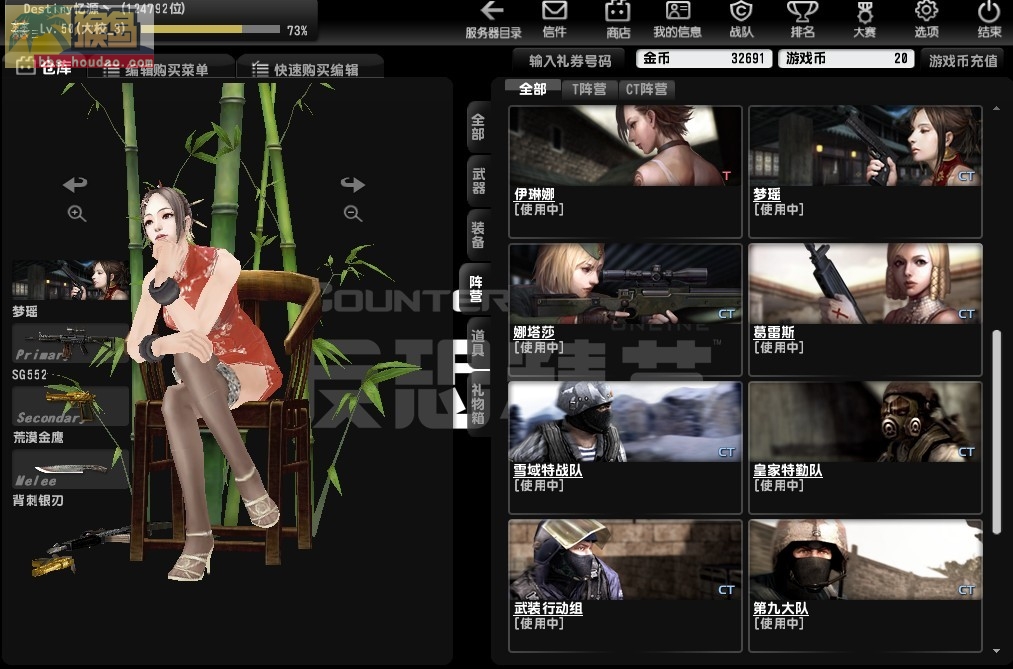This screenshot has height=669, width=1013.
Task: Open the 信件 mail icon
Action: [x=554, y=20]
